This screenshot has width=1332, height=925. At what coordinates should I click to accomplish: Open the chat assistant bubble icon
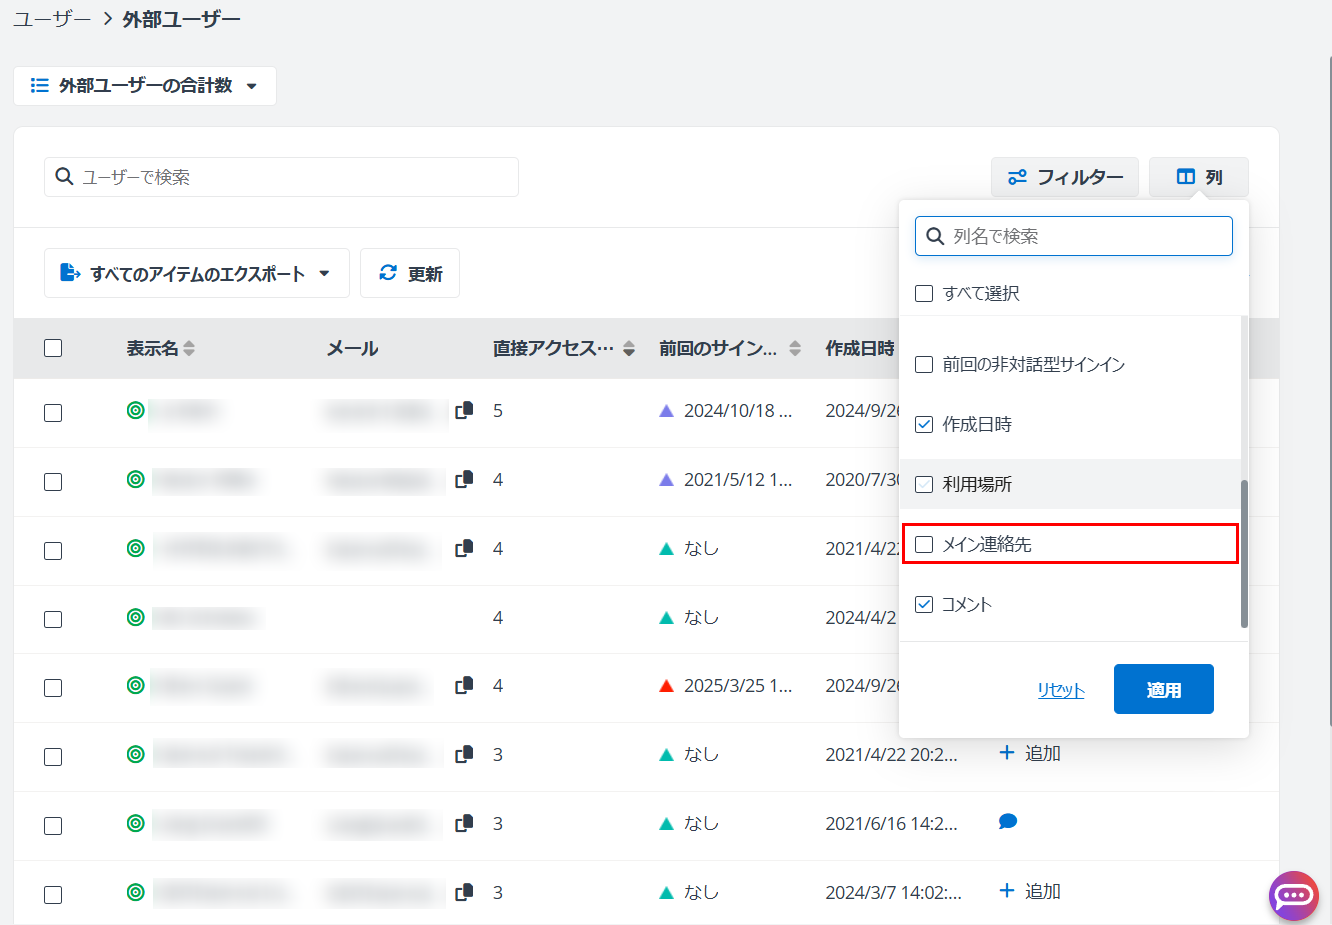(x=1294, y=895)
